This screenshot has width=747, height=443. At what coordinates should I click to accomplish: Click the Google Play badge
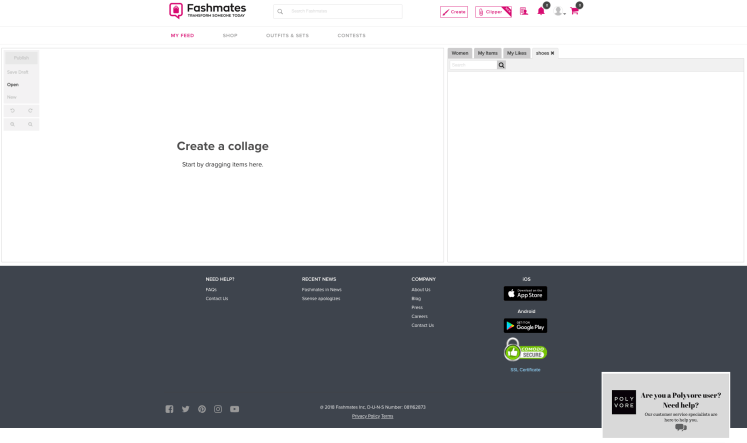click(525, 326)
